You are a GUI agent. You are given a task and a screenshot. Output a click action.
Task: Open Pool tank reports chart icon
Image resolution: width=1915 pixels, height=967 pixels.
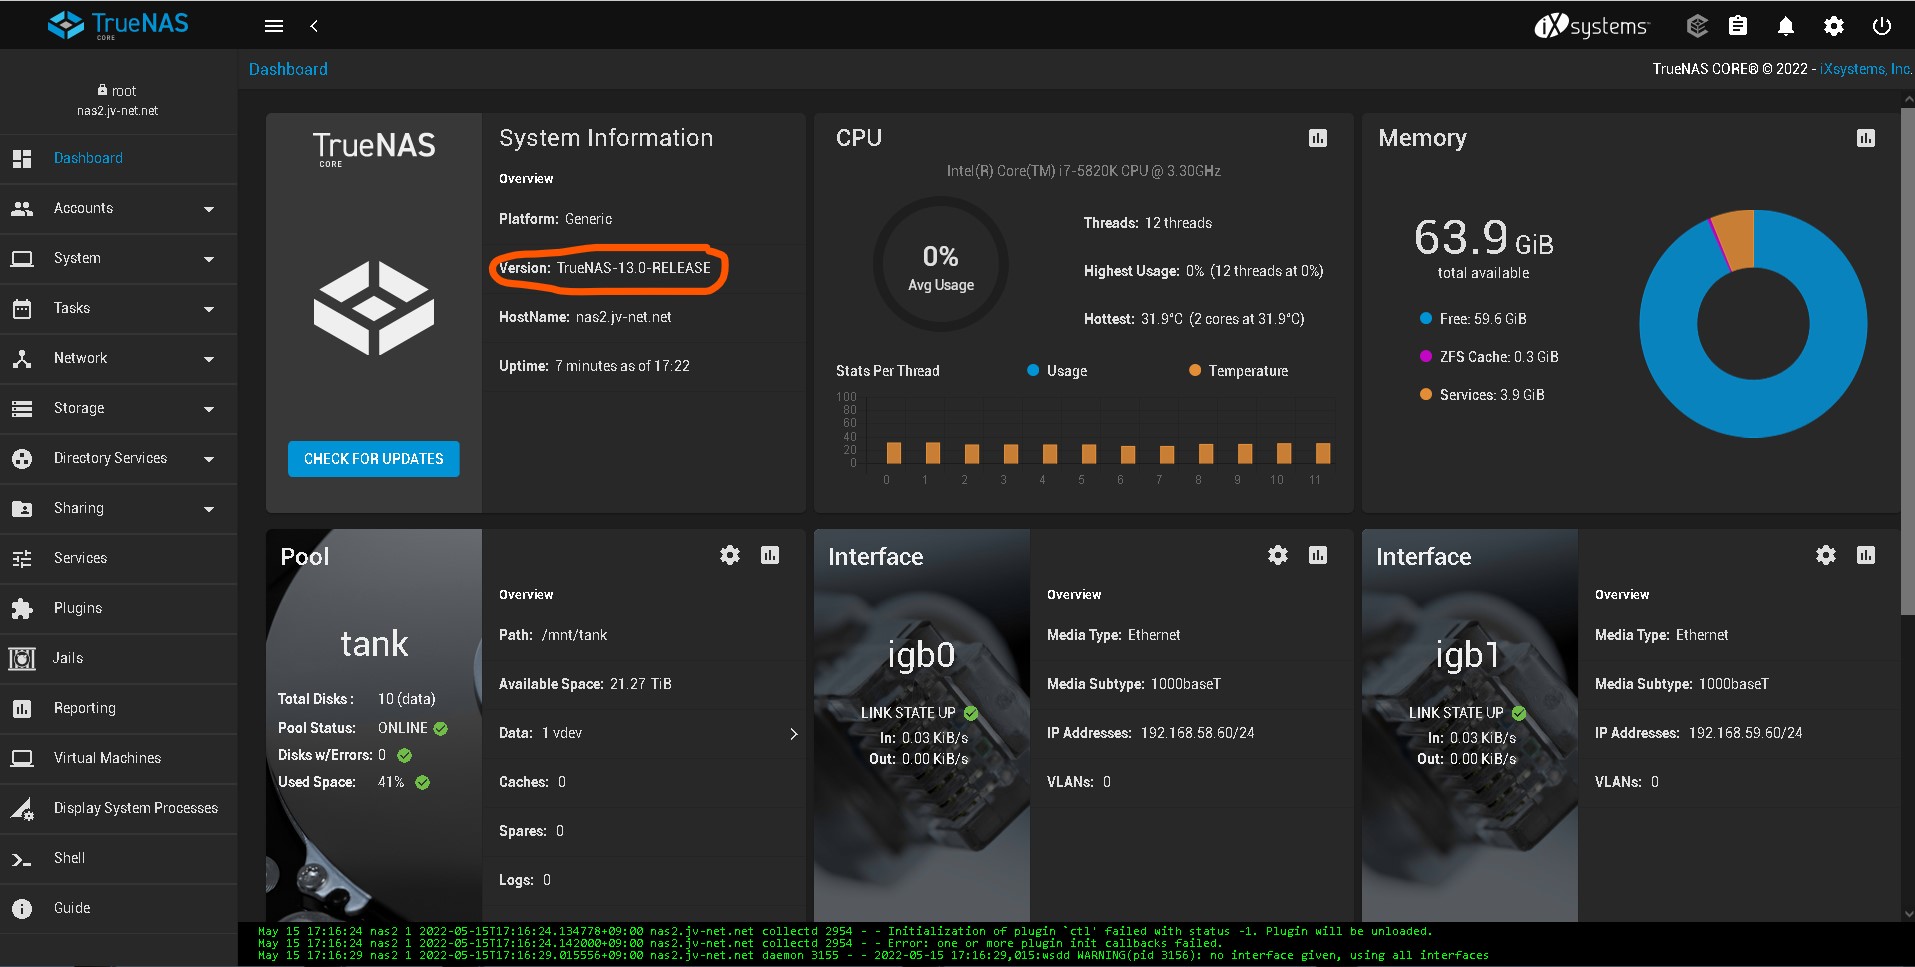(770, 555)
